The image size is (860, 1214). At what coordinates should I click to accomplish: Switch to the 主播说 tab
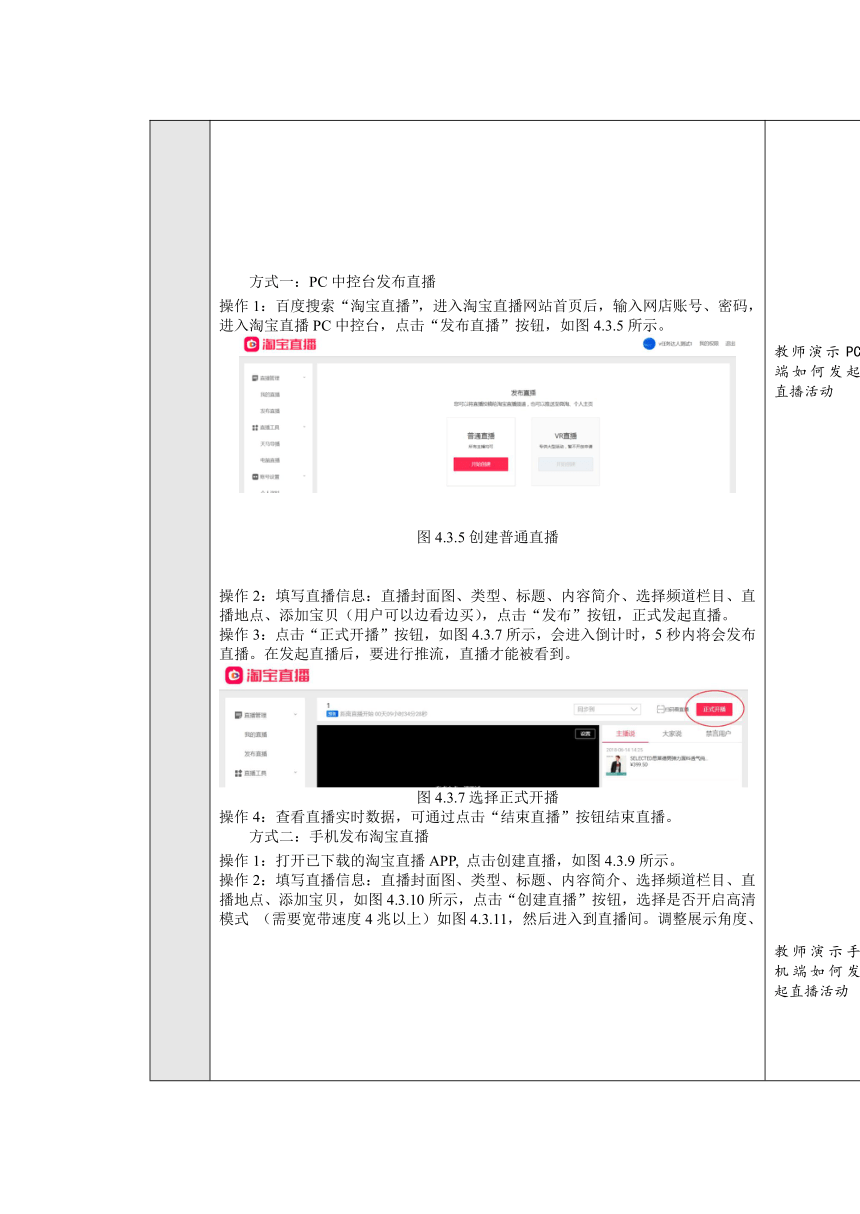[x=626, y=734]
